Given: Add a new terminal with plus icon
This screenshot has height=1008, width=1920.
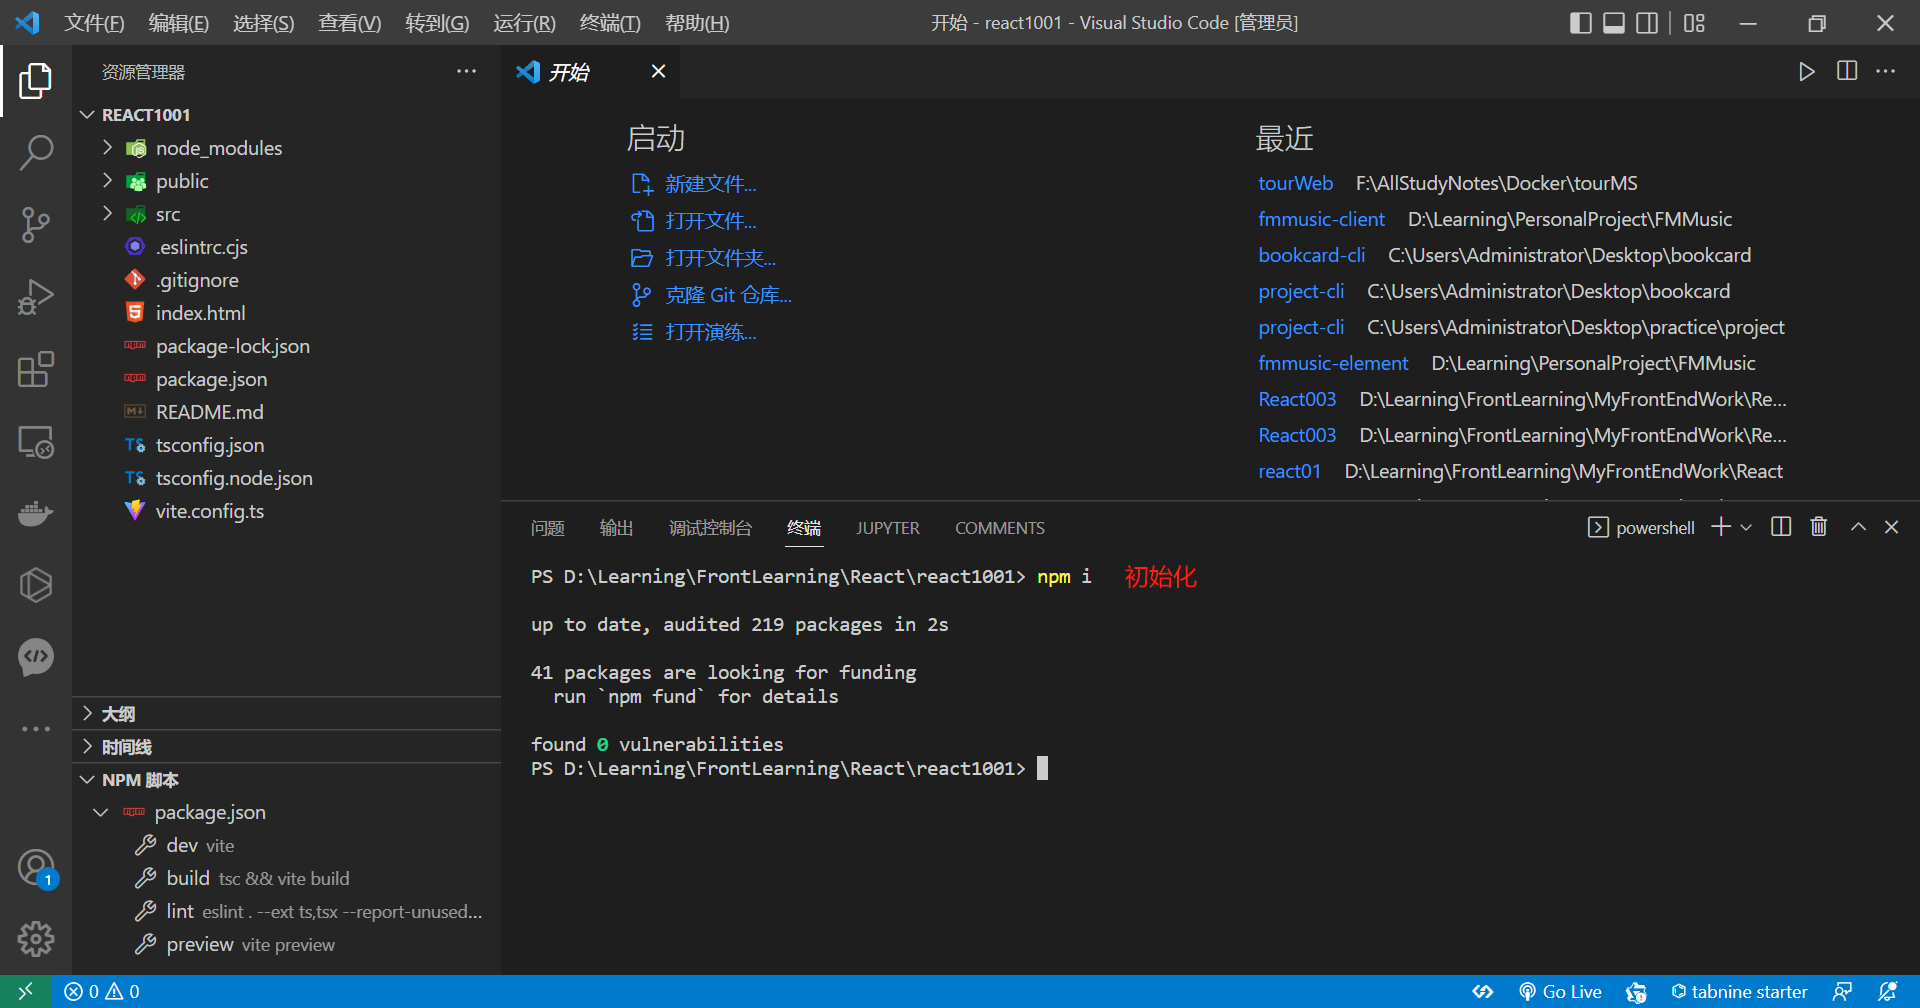Looking at the screenshot, I should 1721,527.
